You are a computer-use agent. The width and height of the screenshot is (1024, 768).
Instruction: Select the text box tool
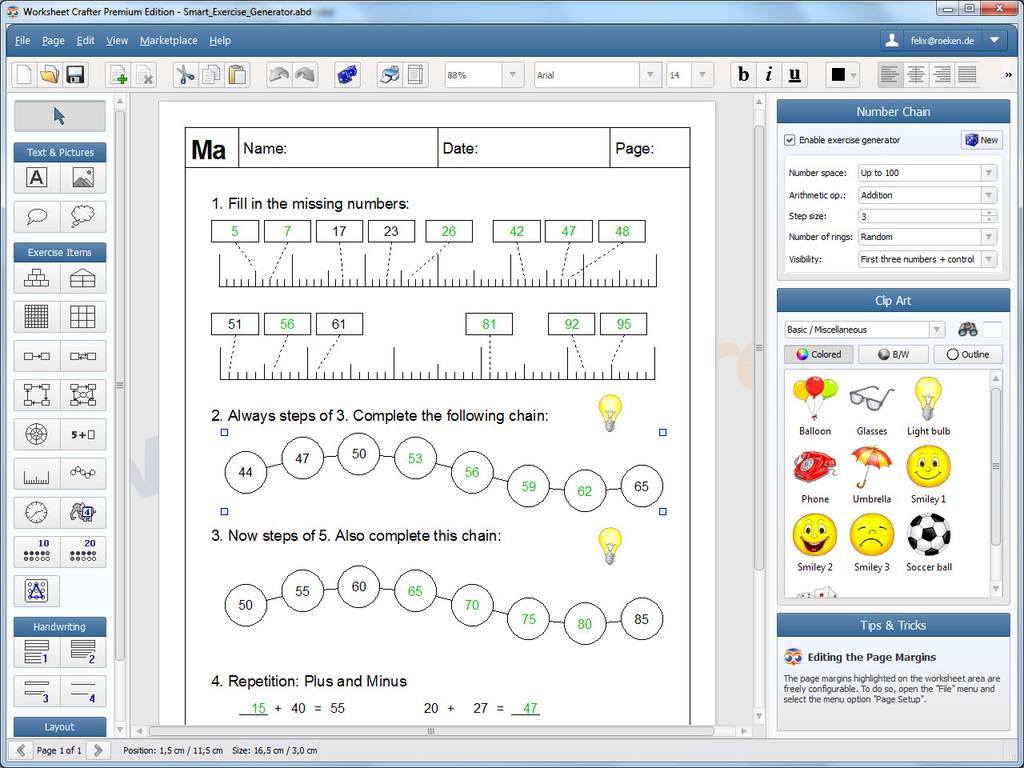pos(36,177)
